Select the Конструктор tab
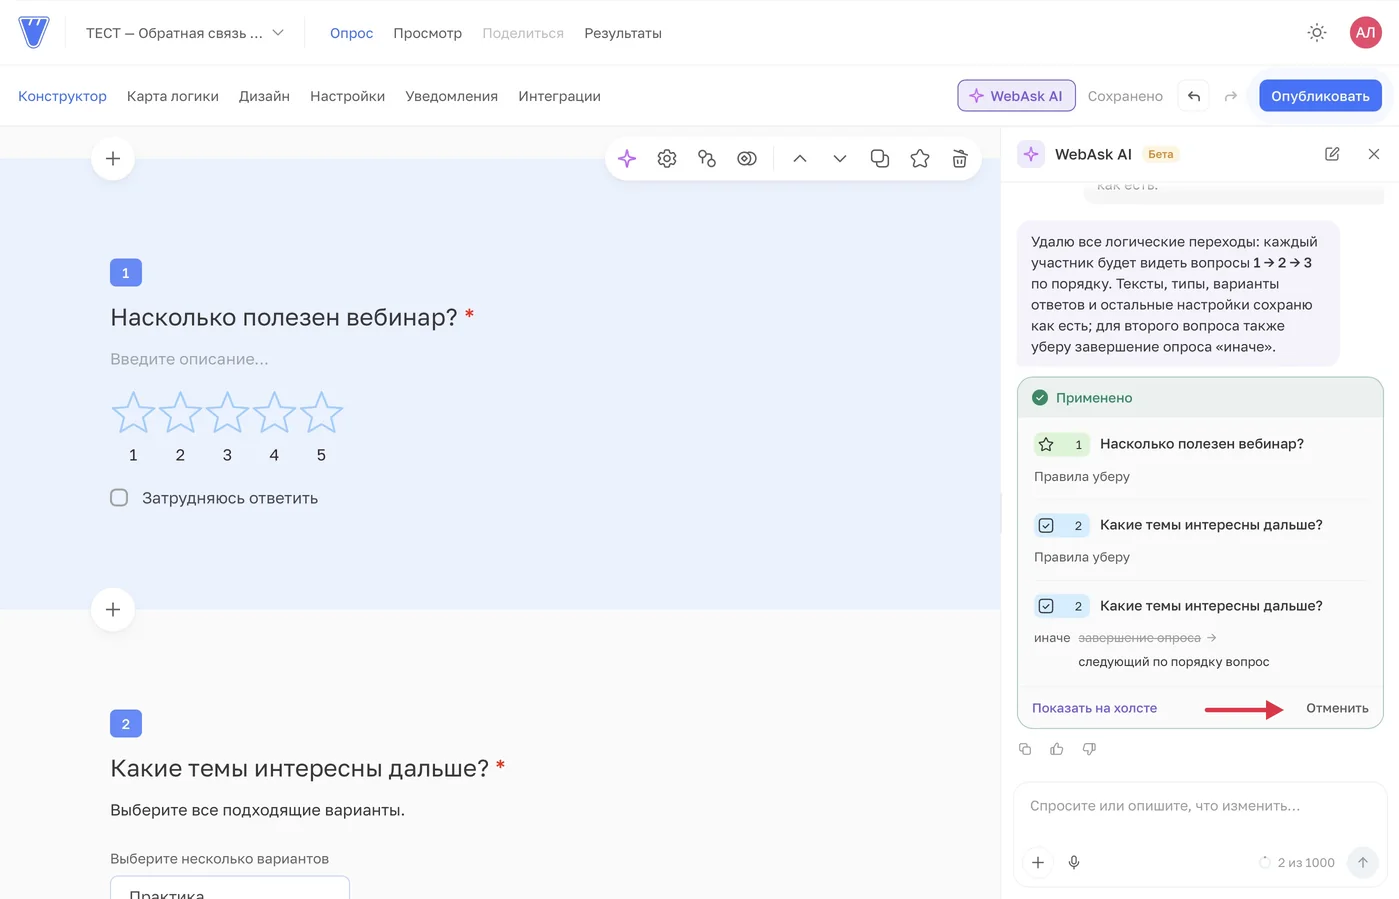The image size is (1399, 899). [x=62, y=96]
